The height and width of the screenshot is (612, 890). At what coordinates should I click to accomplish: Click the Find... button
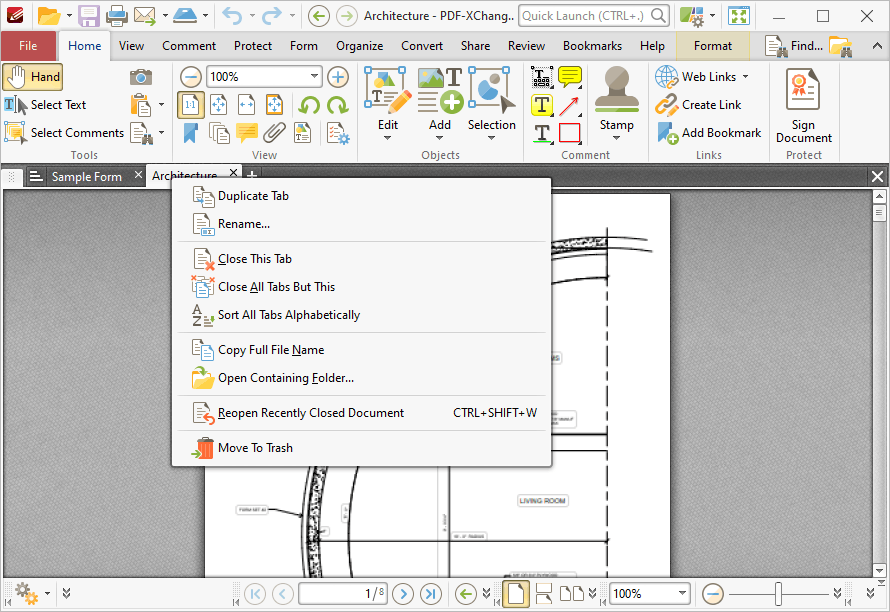[793, 46]
